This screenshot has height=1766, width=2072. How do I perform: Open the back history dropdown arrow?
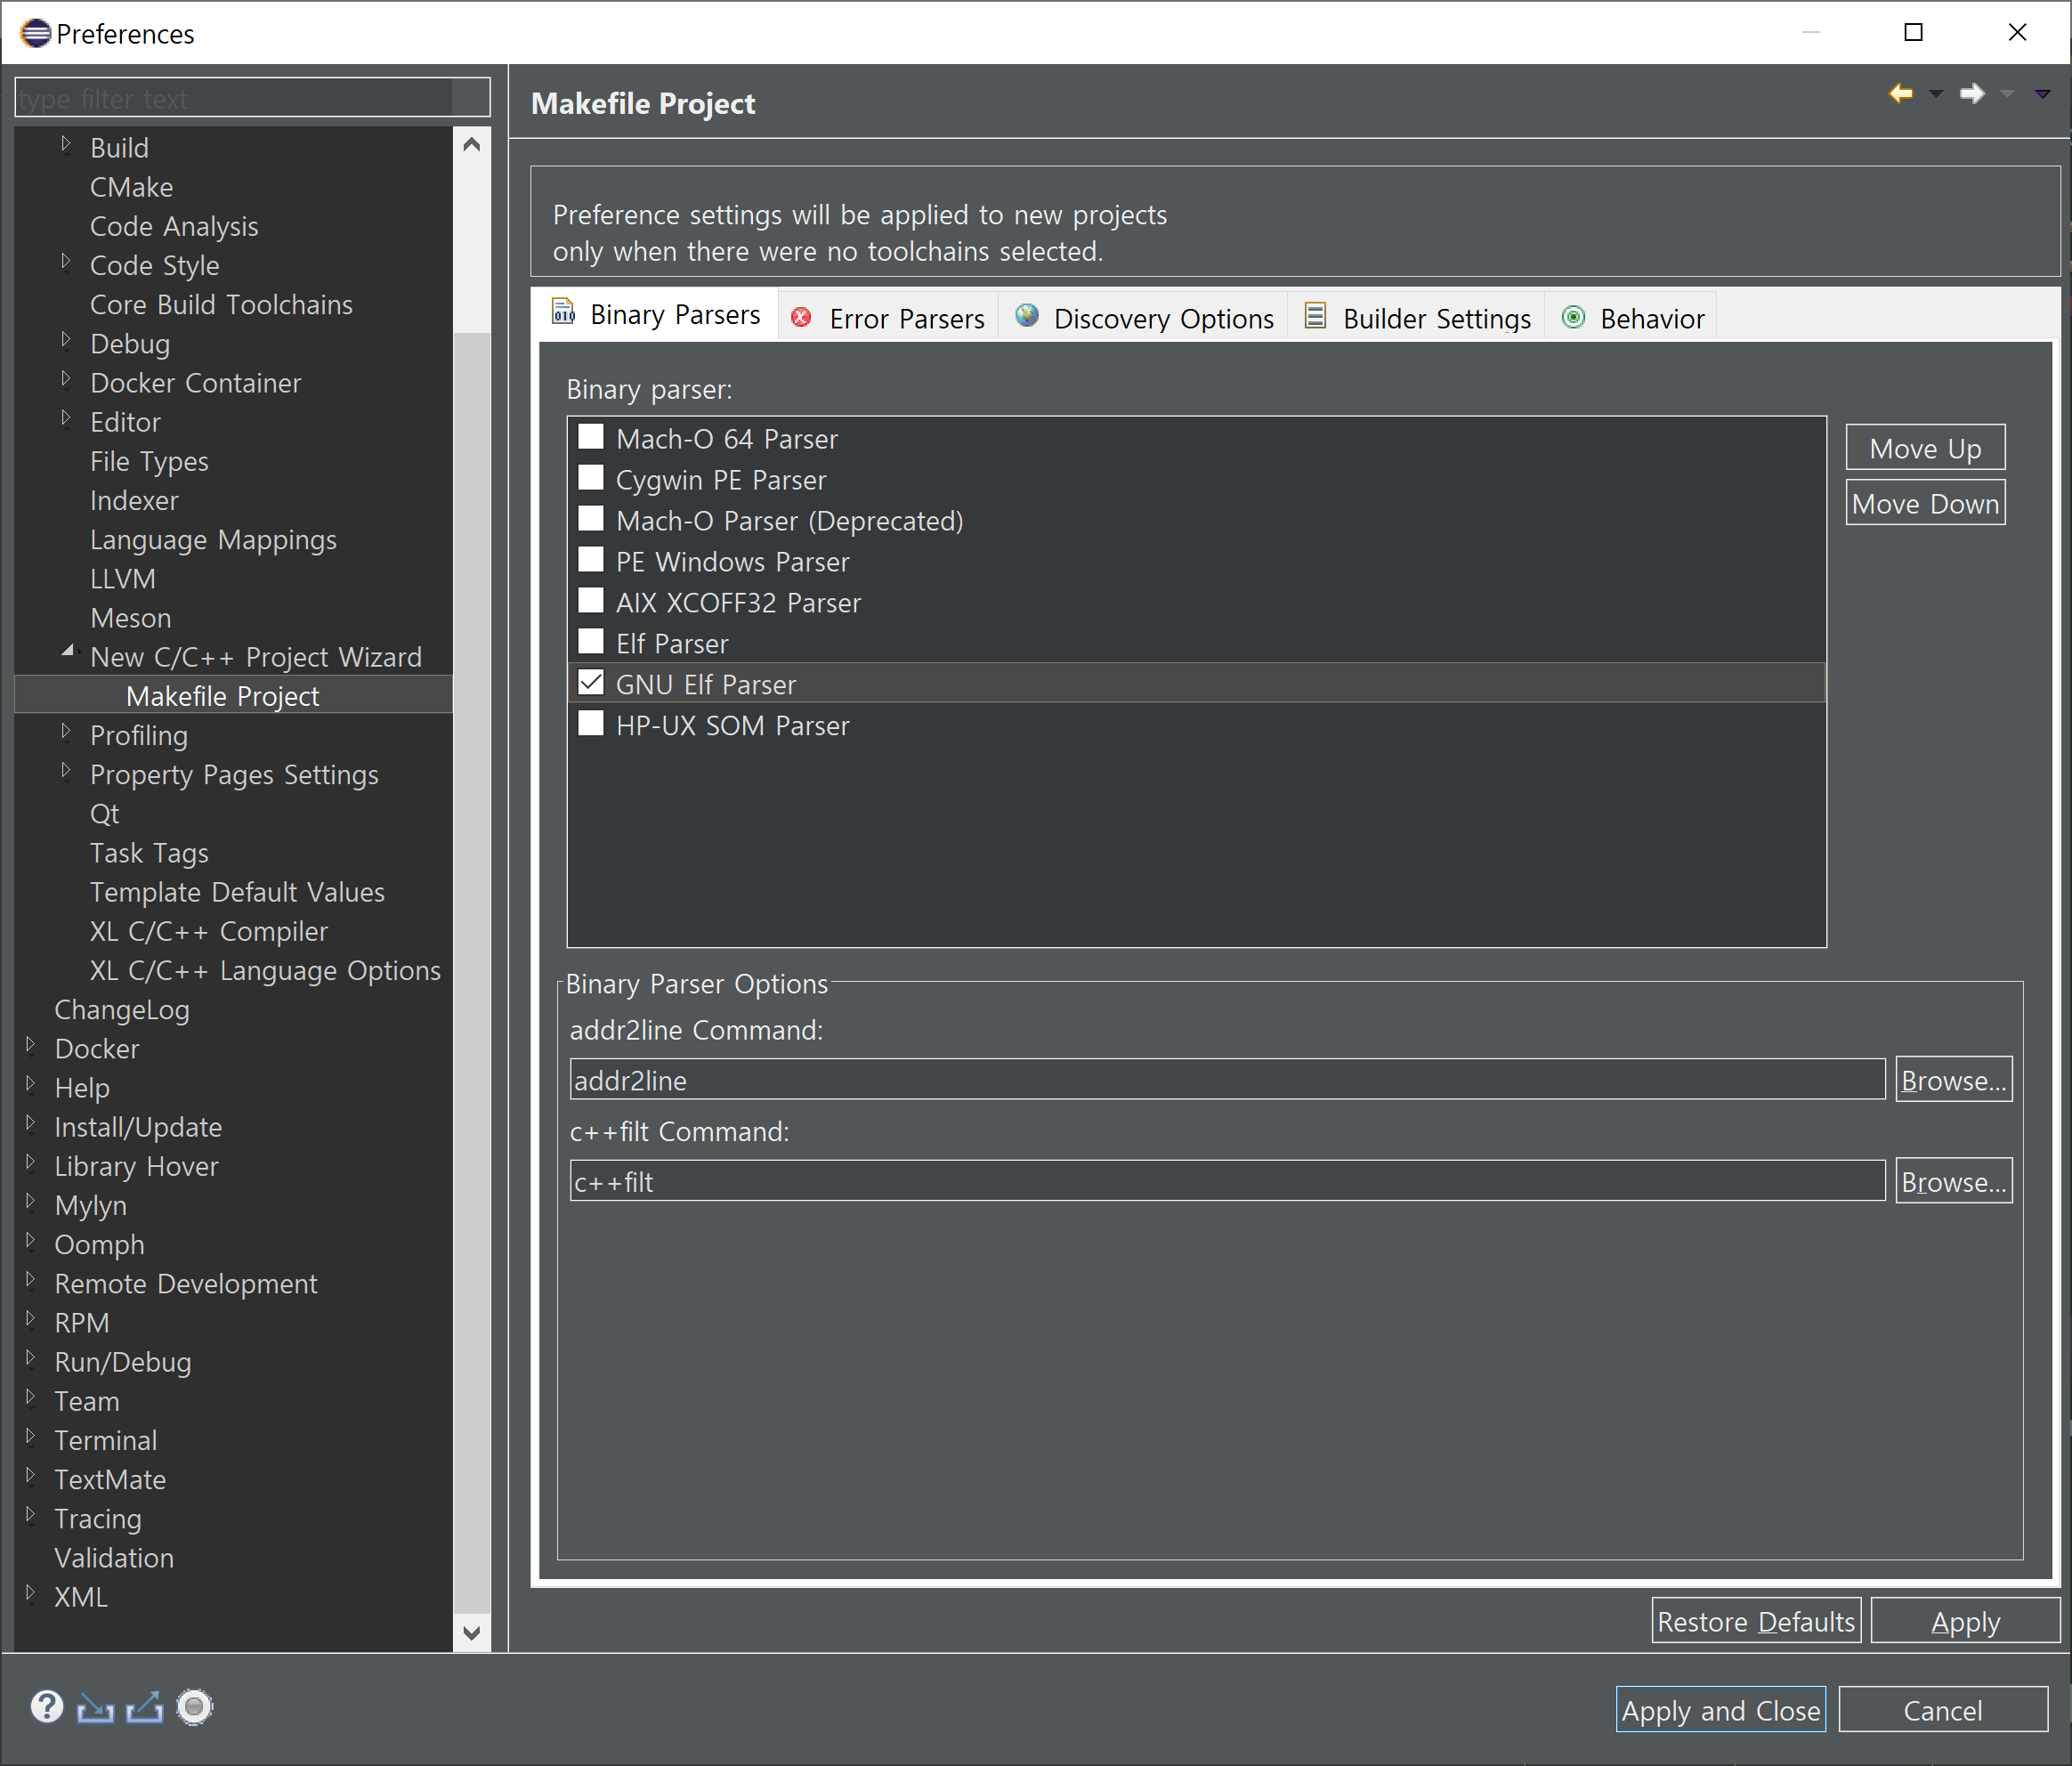click(1936, 94)
